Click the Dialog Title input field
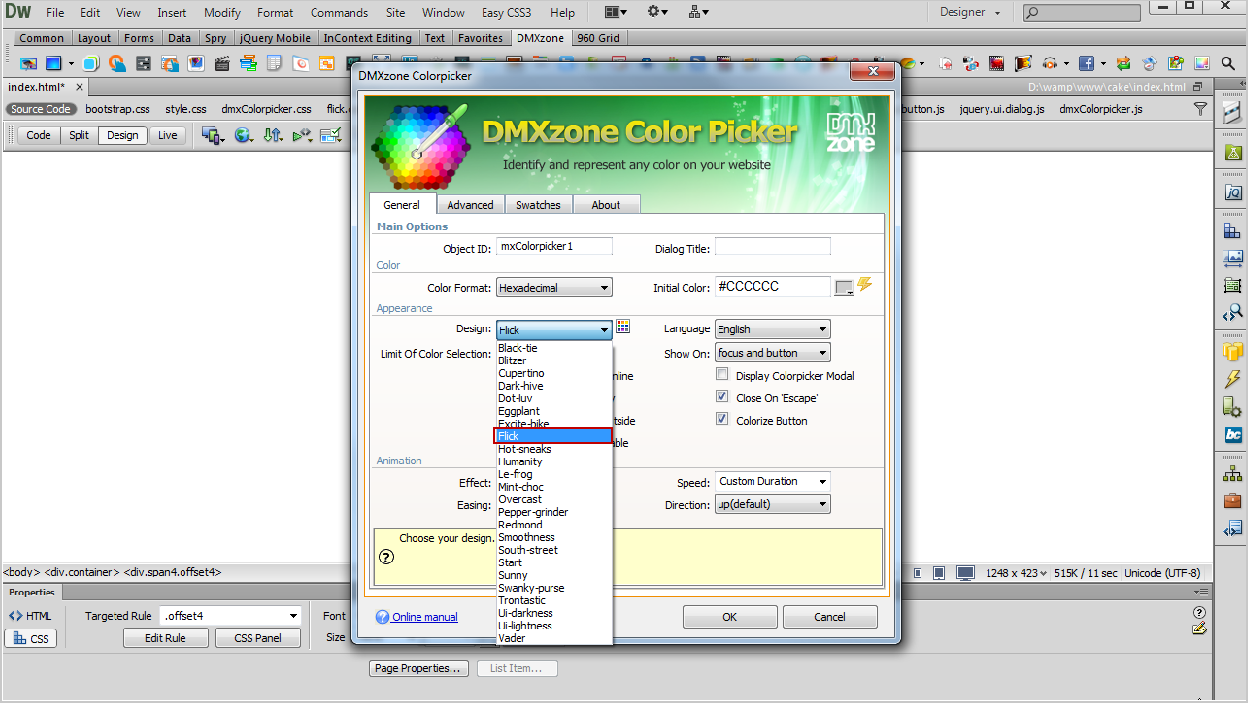Screen dimensions: 1248x703 coord(773,246)
